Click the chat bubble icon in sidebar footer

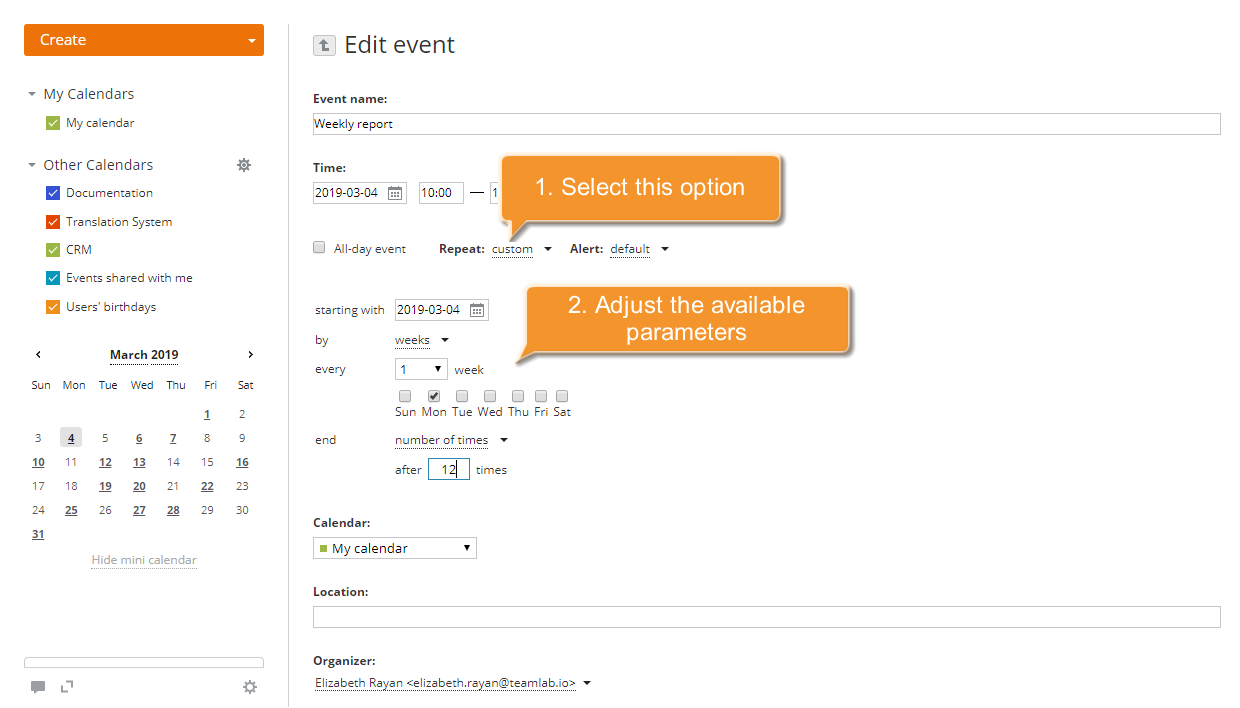(38, 687)
